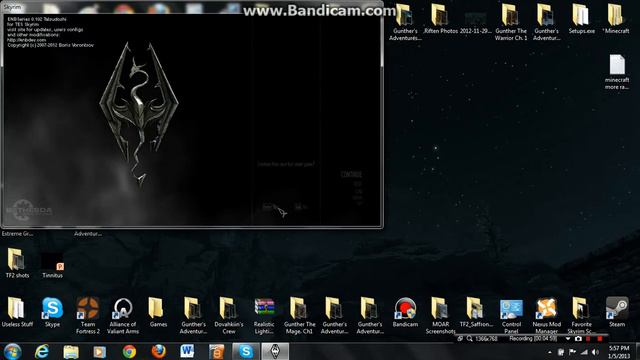
Task: Open Windows Explorer from taskbar
Action: pos(71,351)
